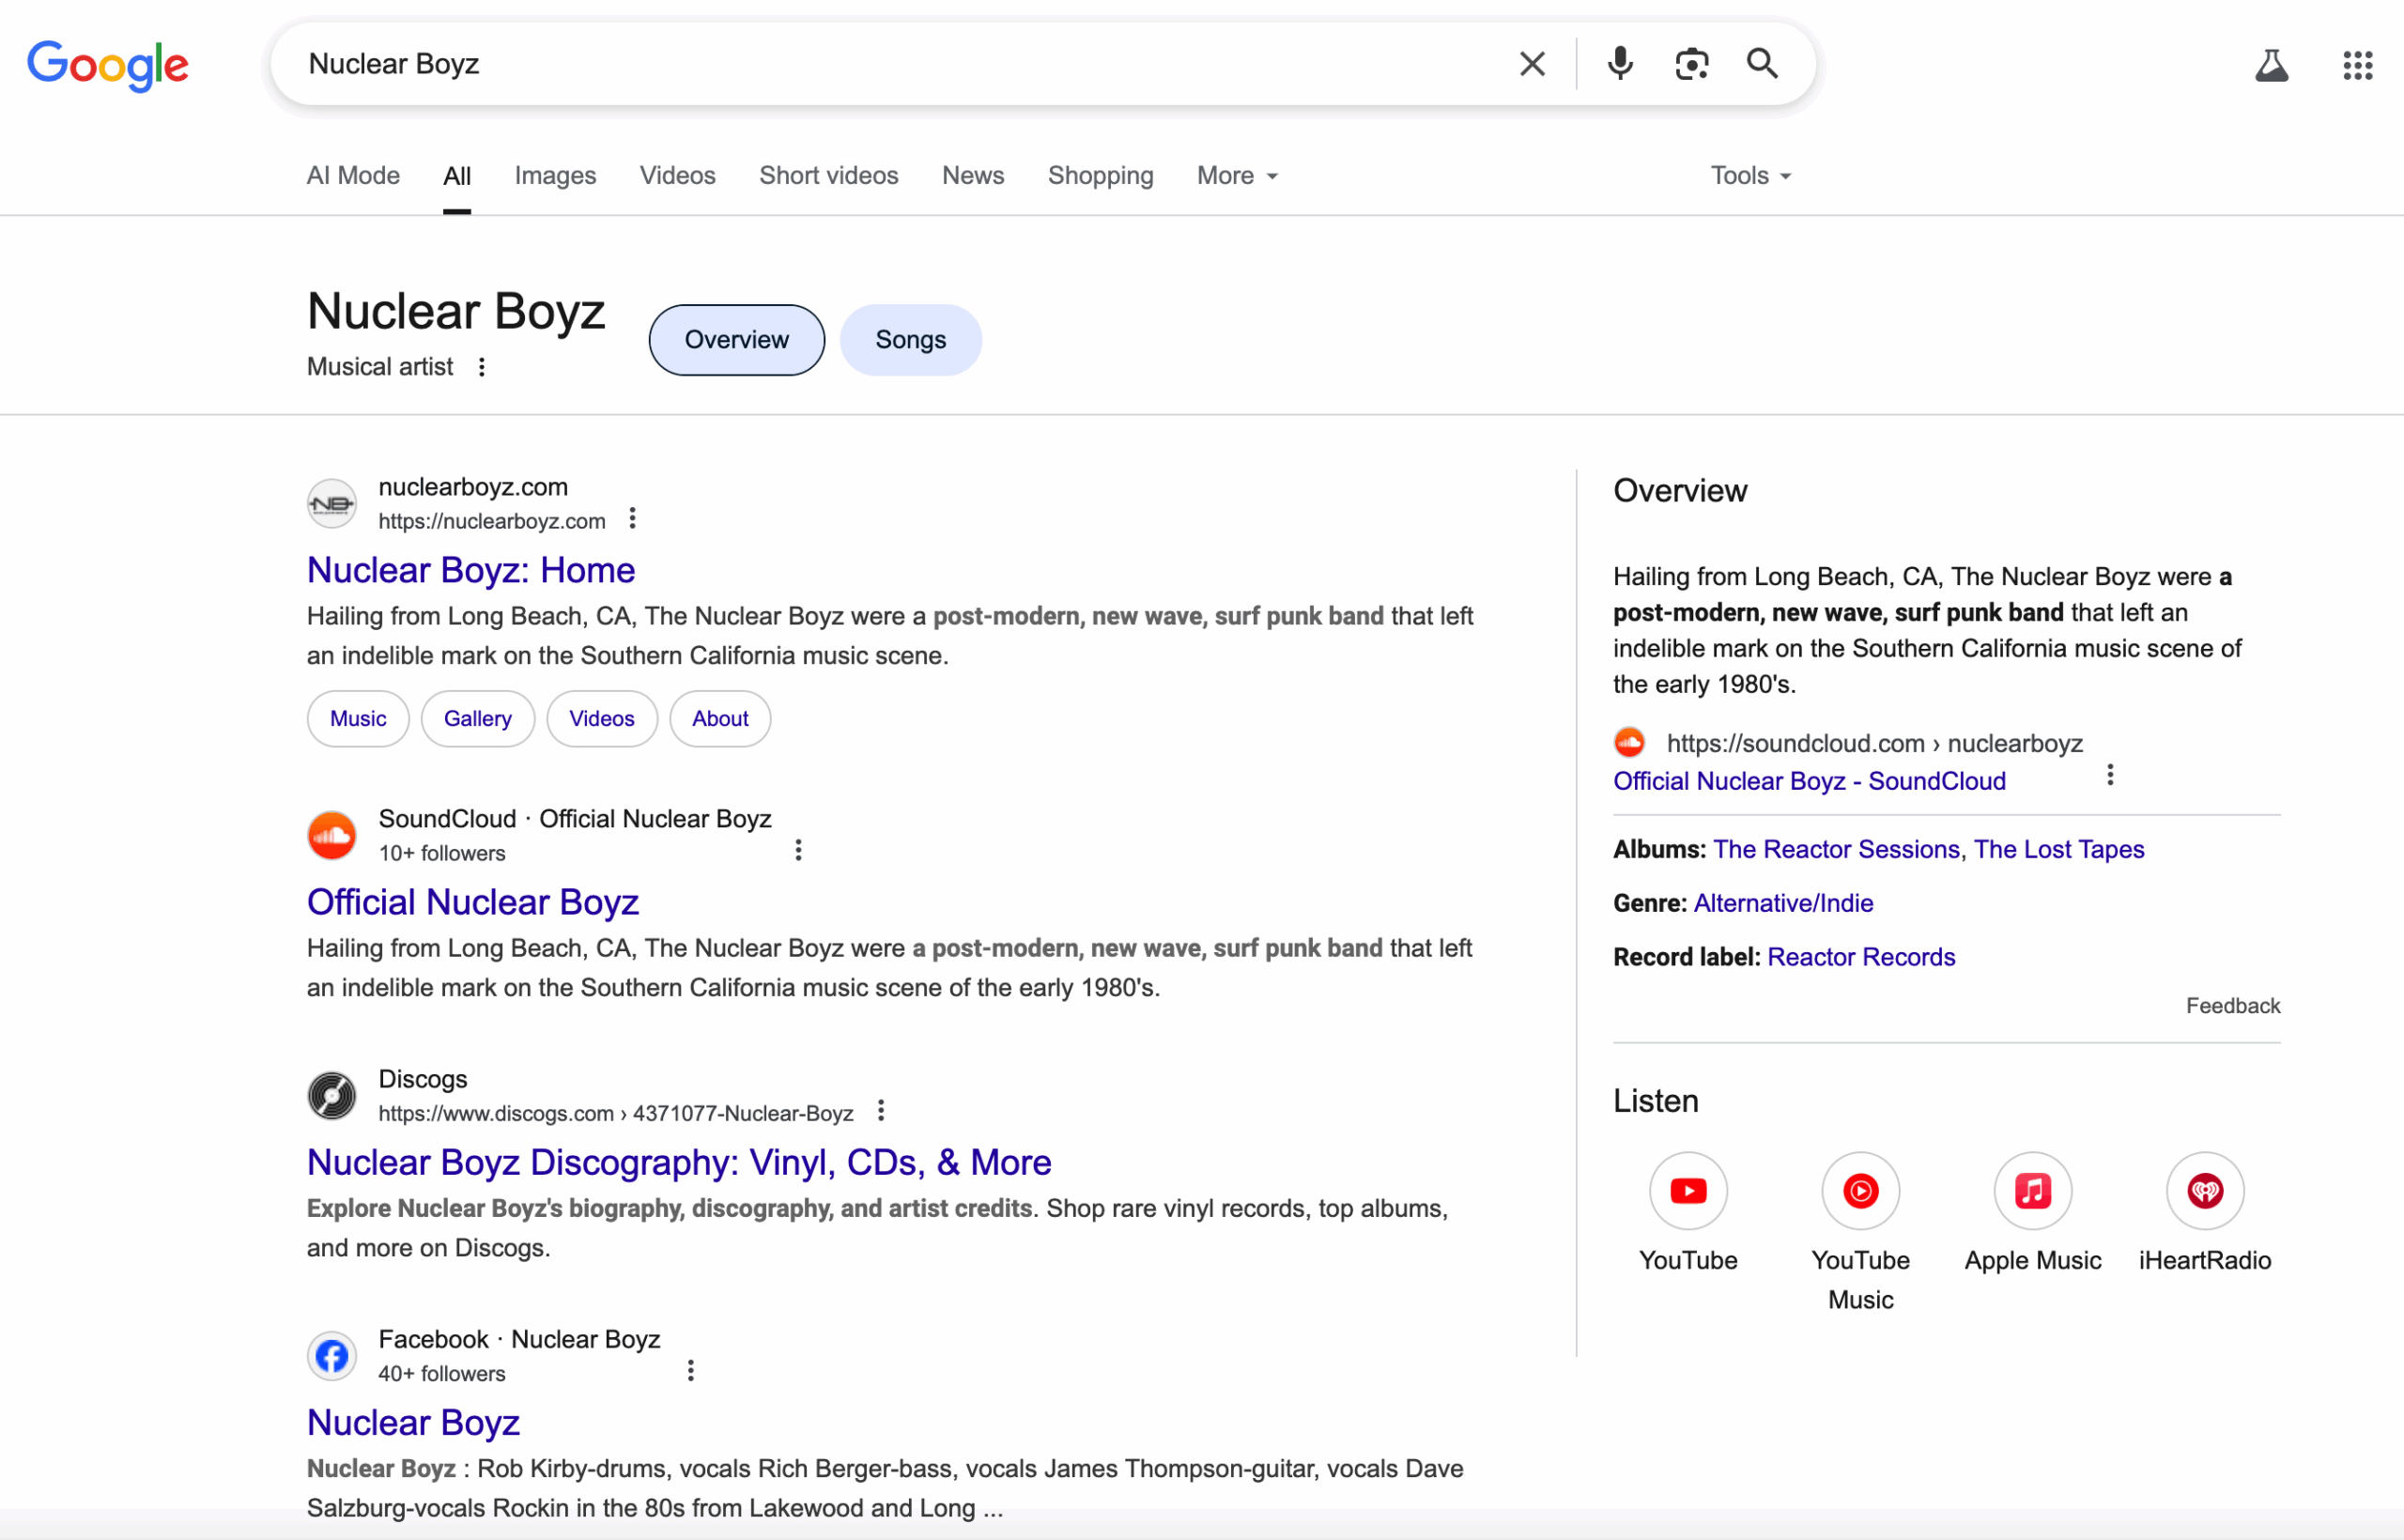
Task: Open Google Lens image search
Action: point(1691,64)
